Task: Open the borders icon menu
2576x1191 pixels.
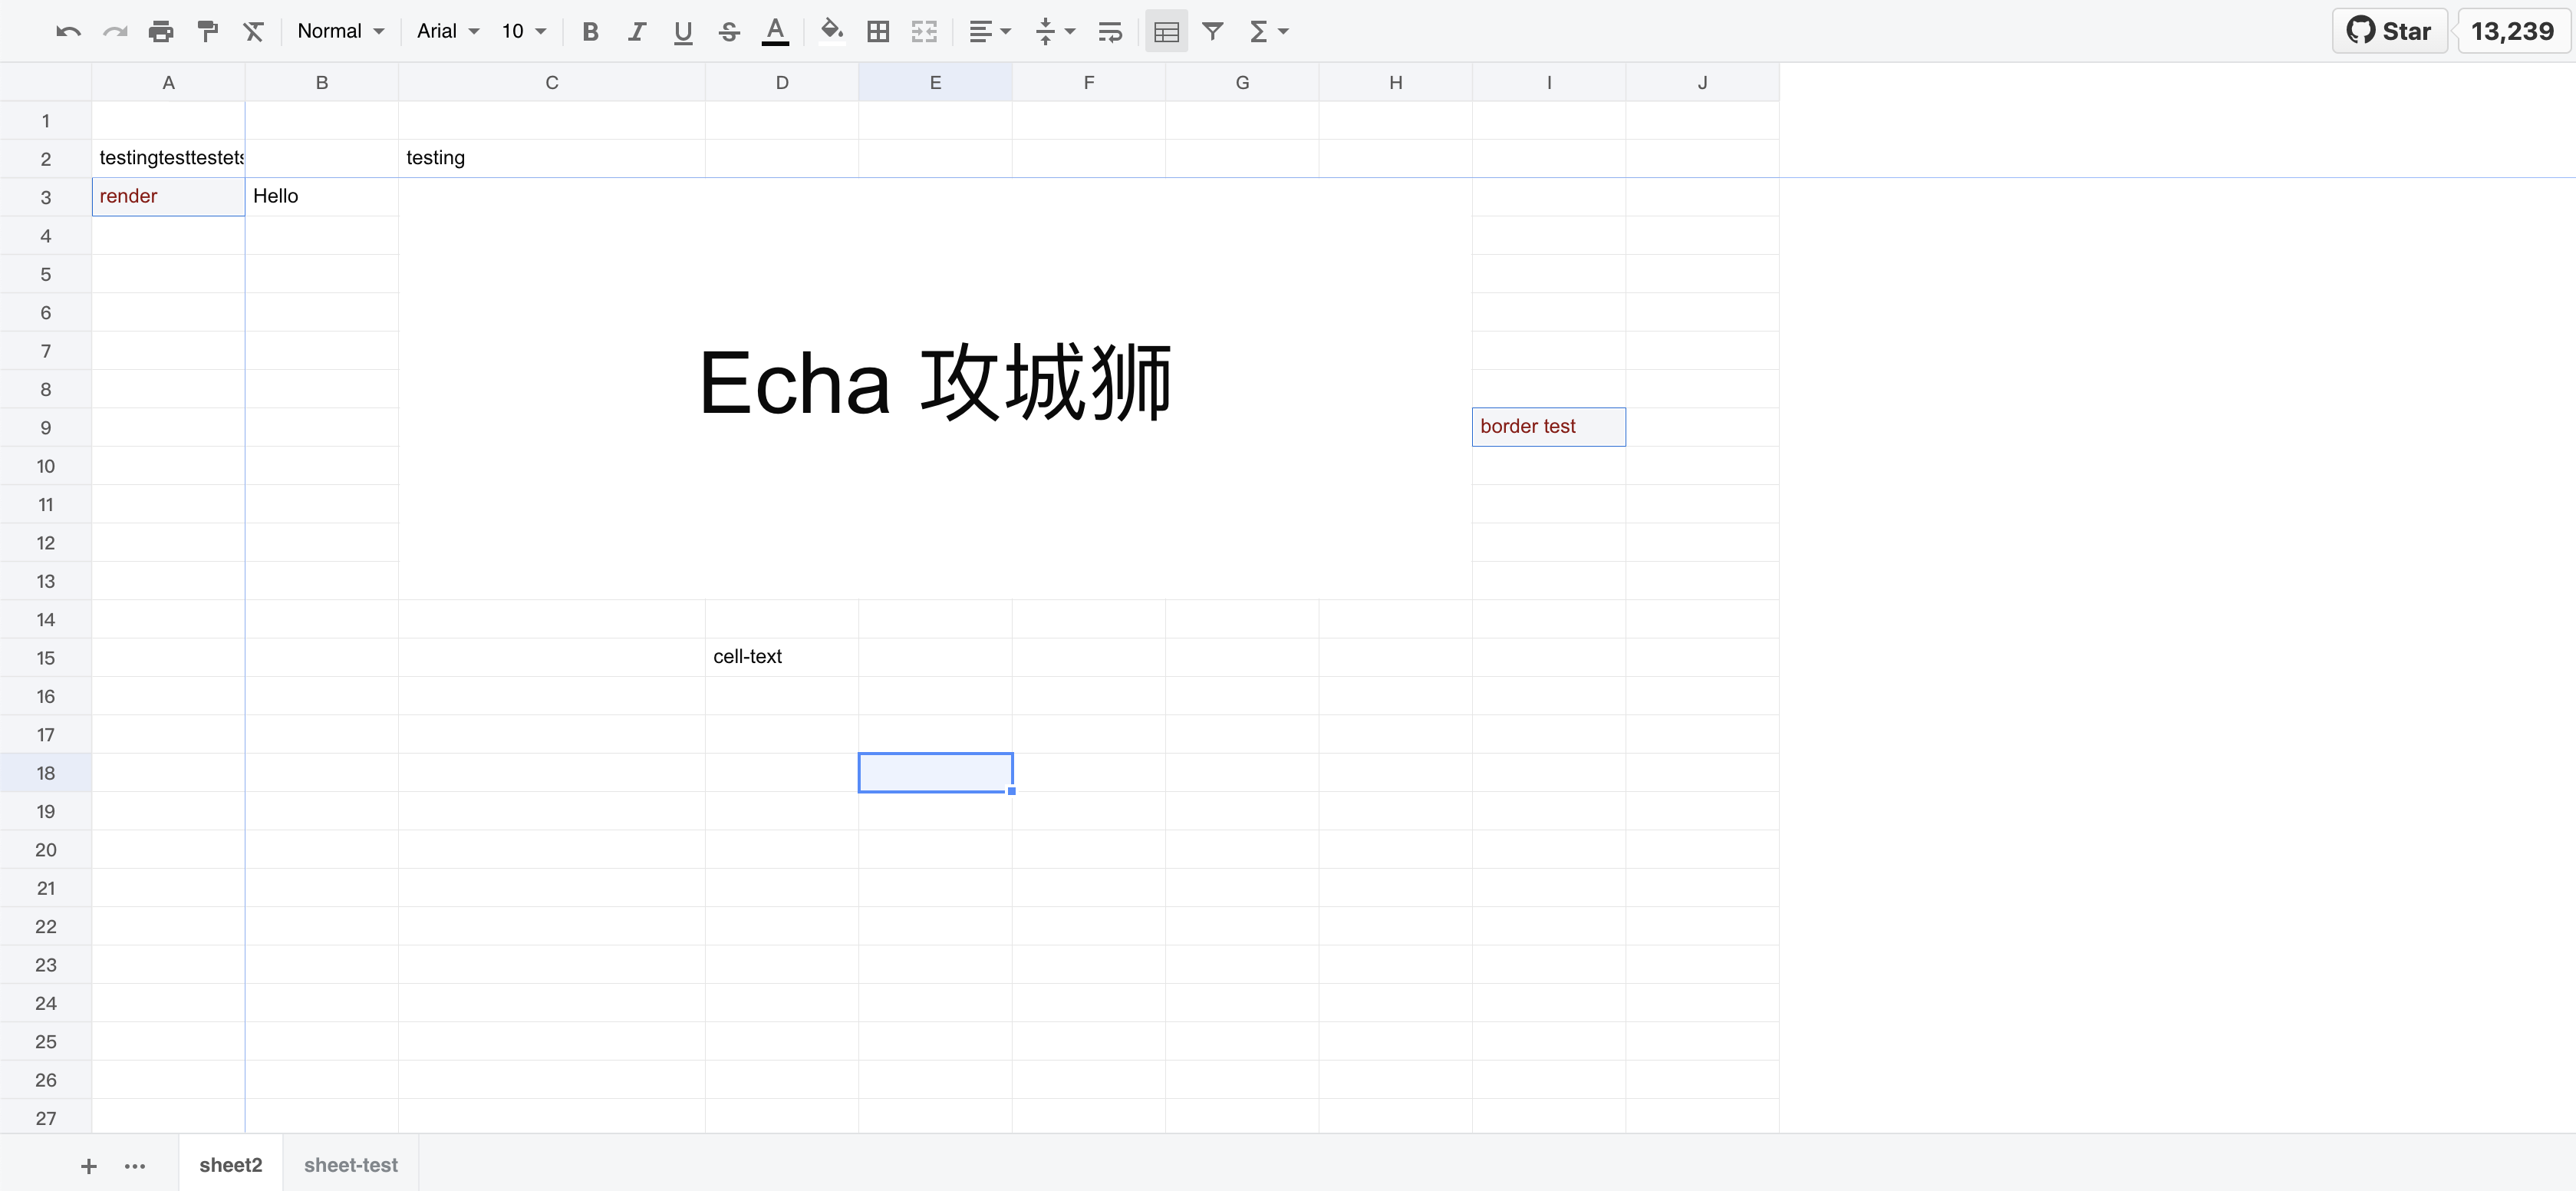Action: point(878,32)
